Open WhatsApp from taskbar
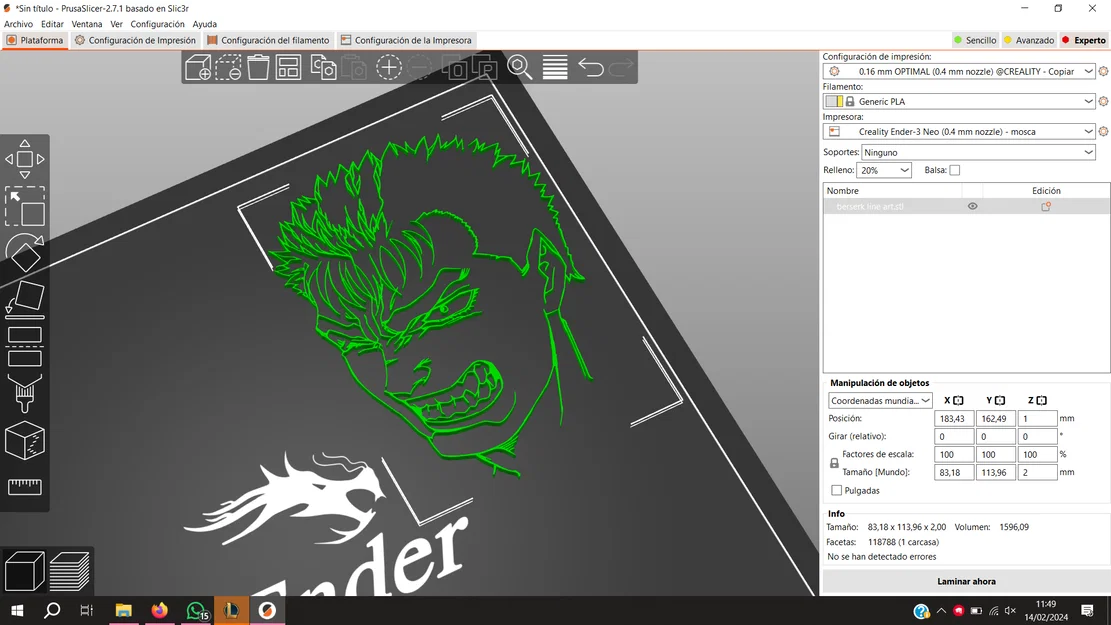The image size is (1111, 625). coord(196,610)
